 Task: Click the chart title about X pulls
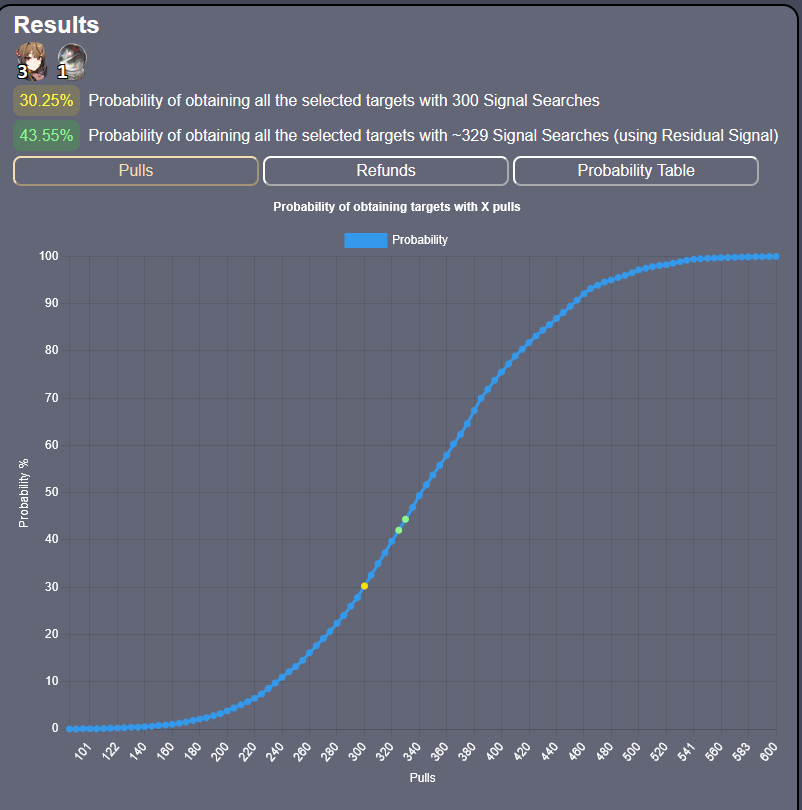[x=397, y=207]
